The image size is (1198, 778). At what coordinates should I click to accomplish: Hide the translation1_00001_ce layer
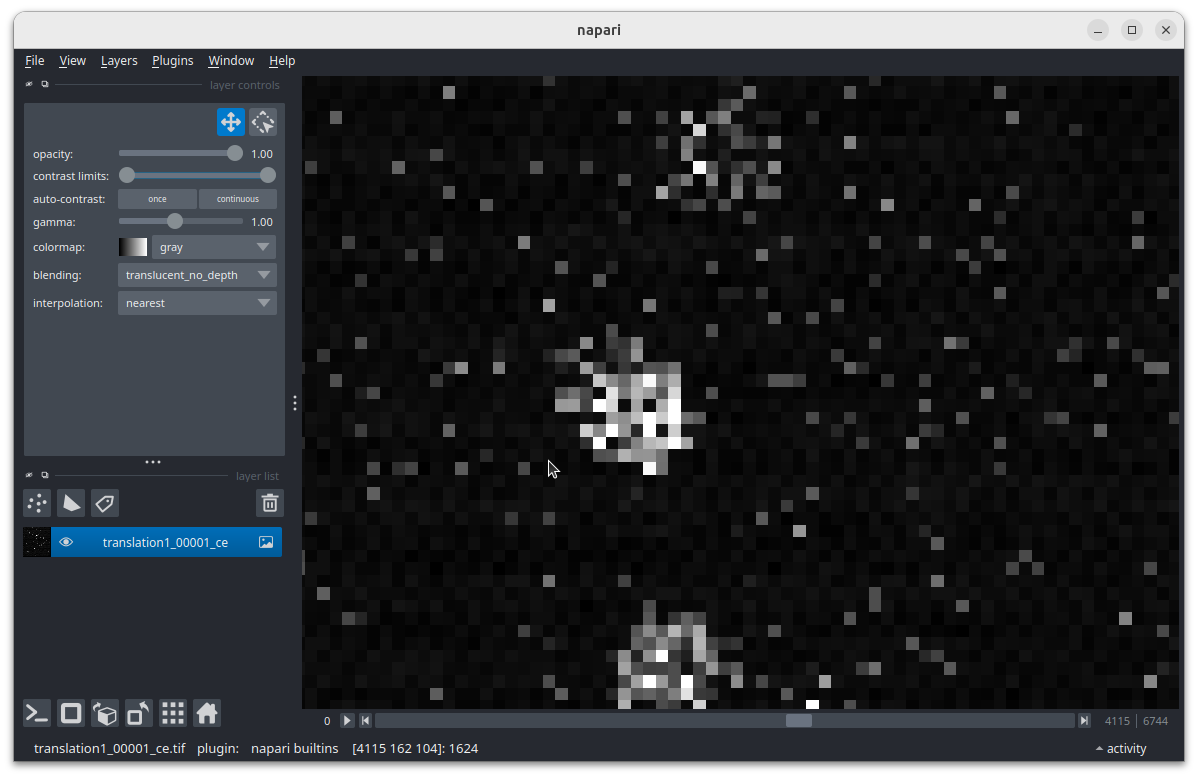tap(66, 542)
